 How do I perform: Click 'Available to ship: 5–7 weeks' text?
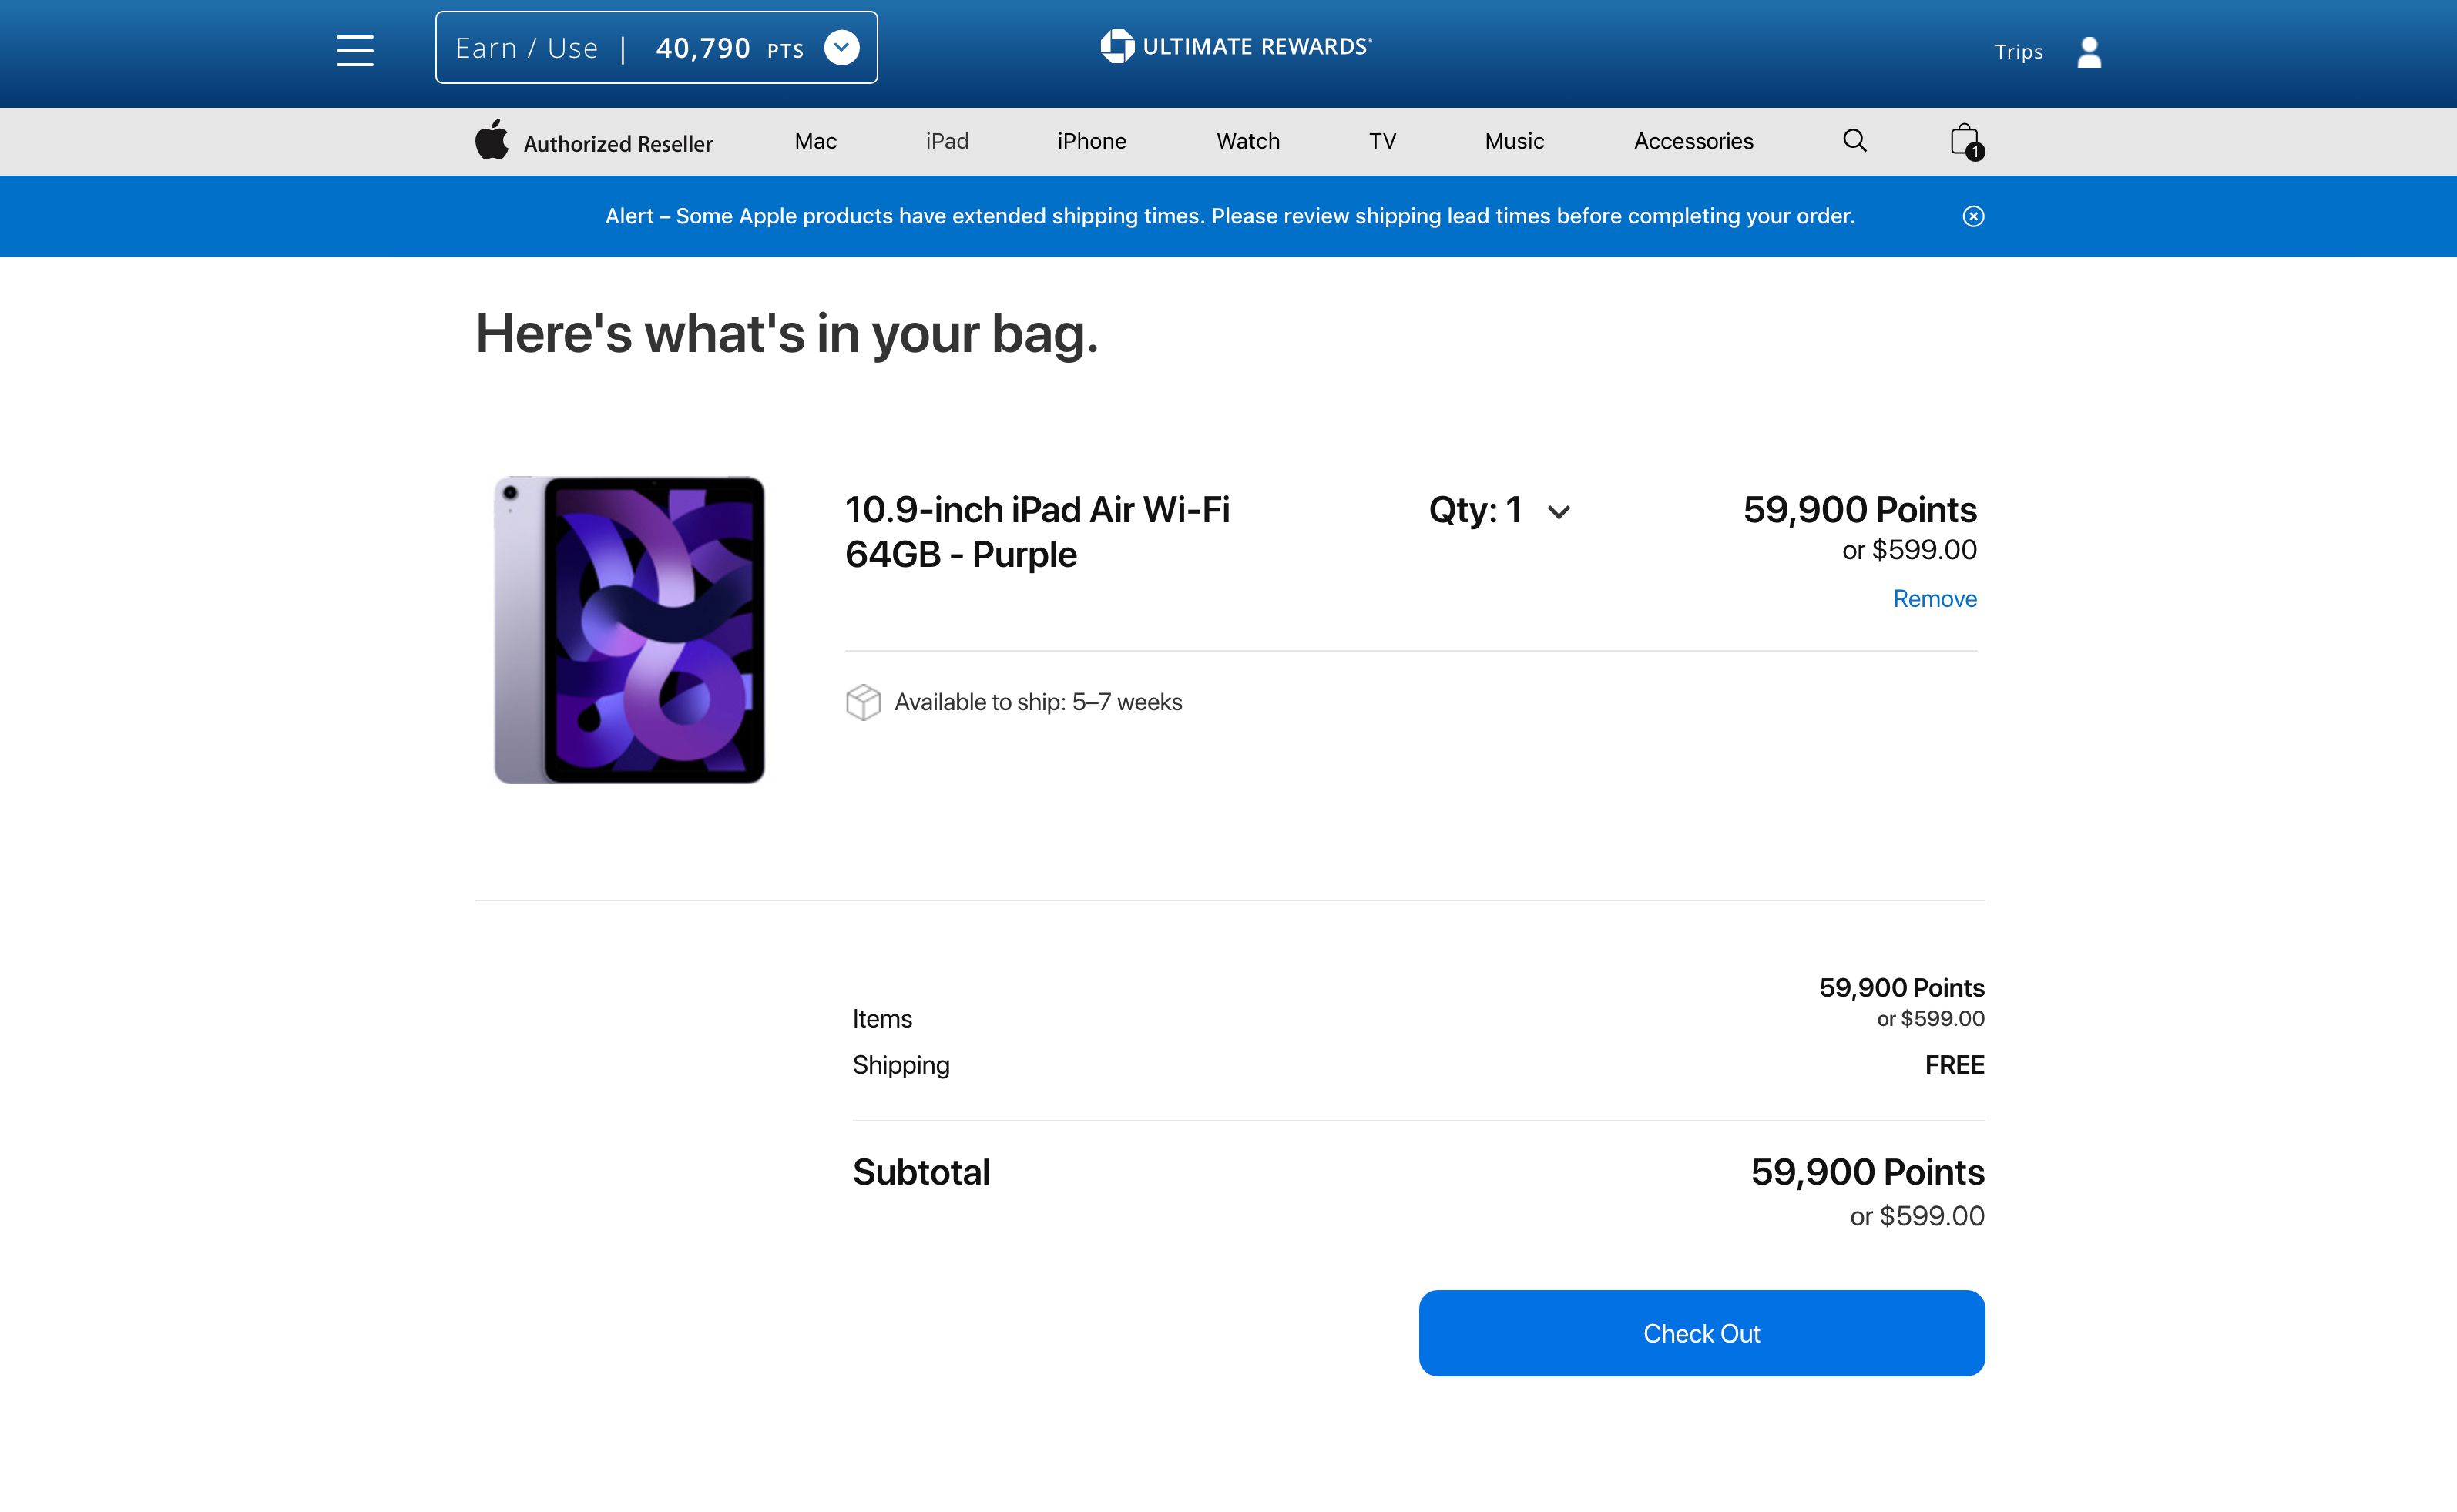point(1038,702)
